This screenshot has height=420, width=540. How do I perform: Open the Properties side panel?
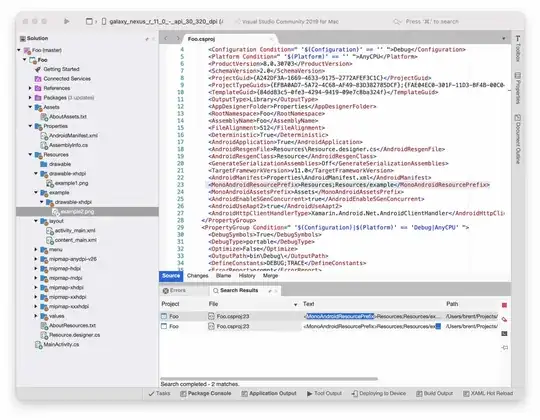click(518, 87)
